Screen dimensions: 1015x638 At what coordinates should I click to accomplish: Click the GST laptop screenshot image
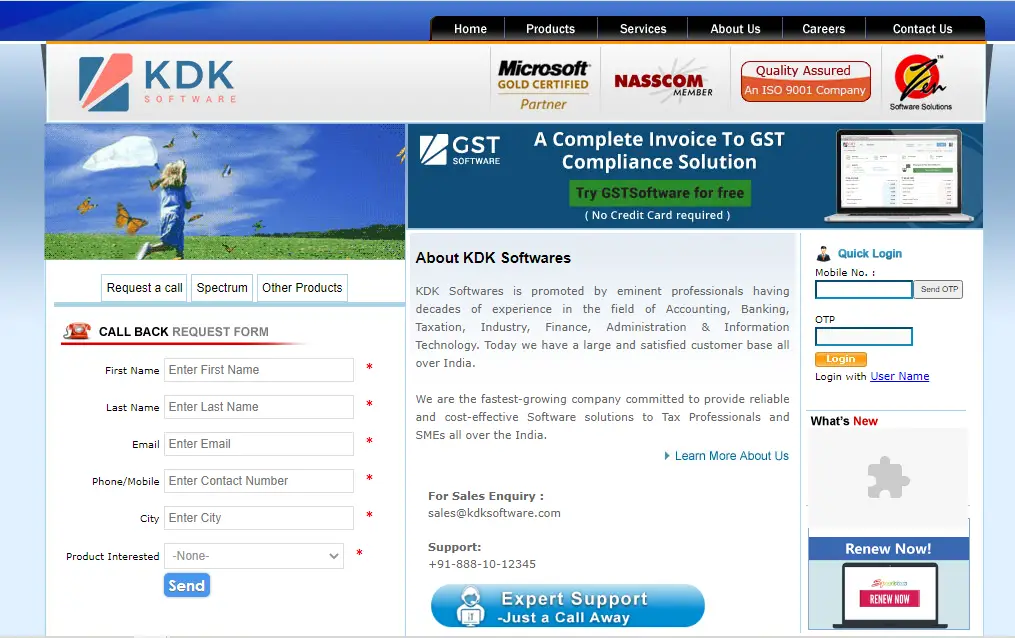coord(898,176)
